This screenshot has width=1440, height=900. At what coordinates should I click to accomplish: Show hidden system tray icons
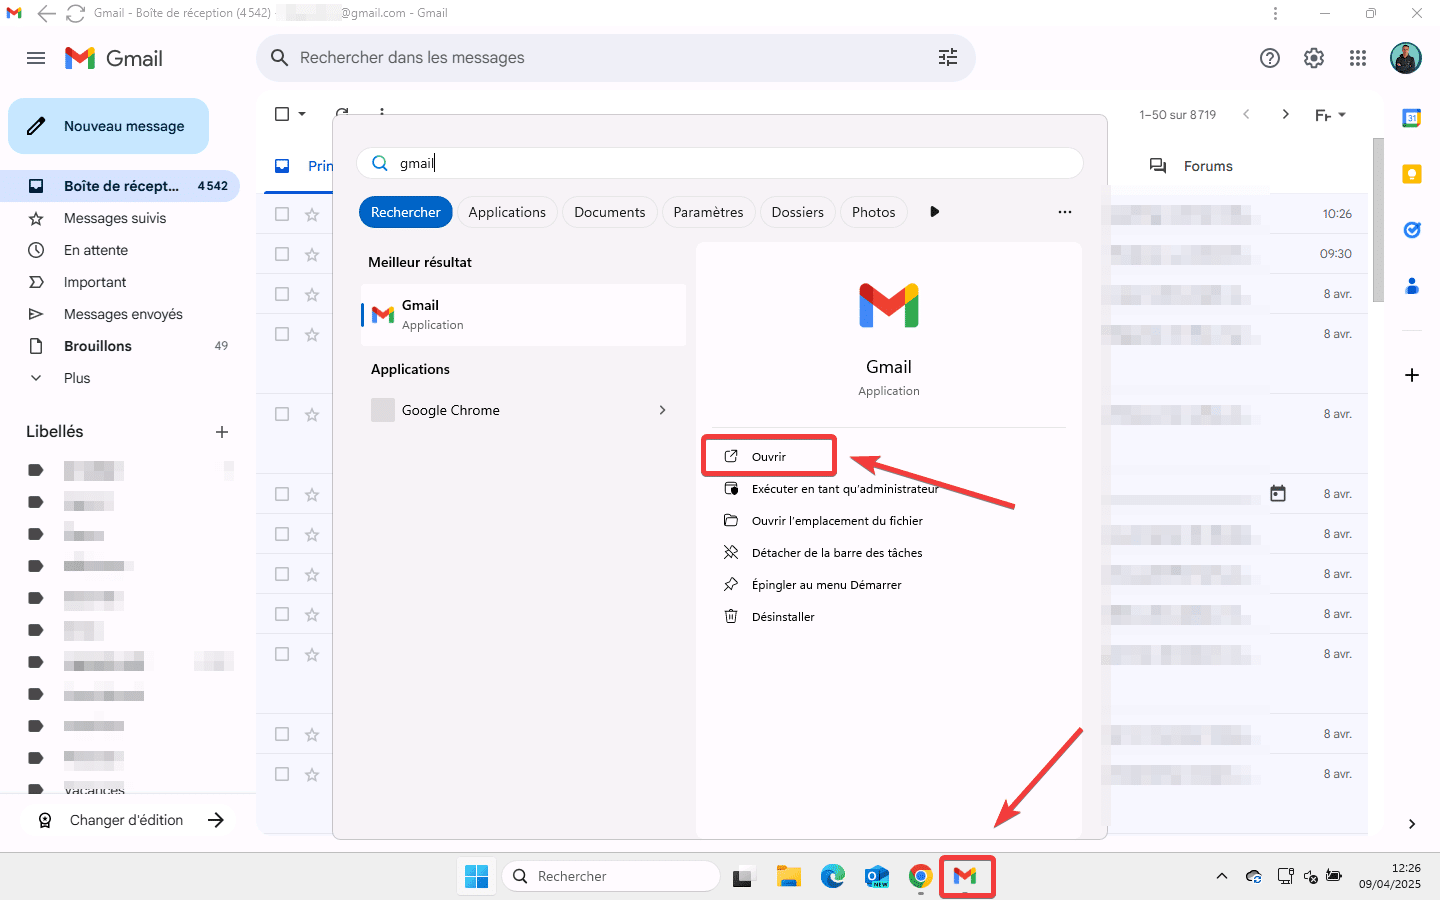pyautogui.click(x=1221, y=876)
